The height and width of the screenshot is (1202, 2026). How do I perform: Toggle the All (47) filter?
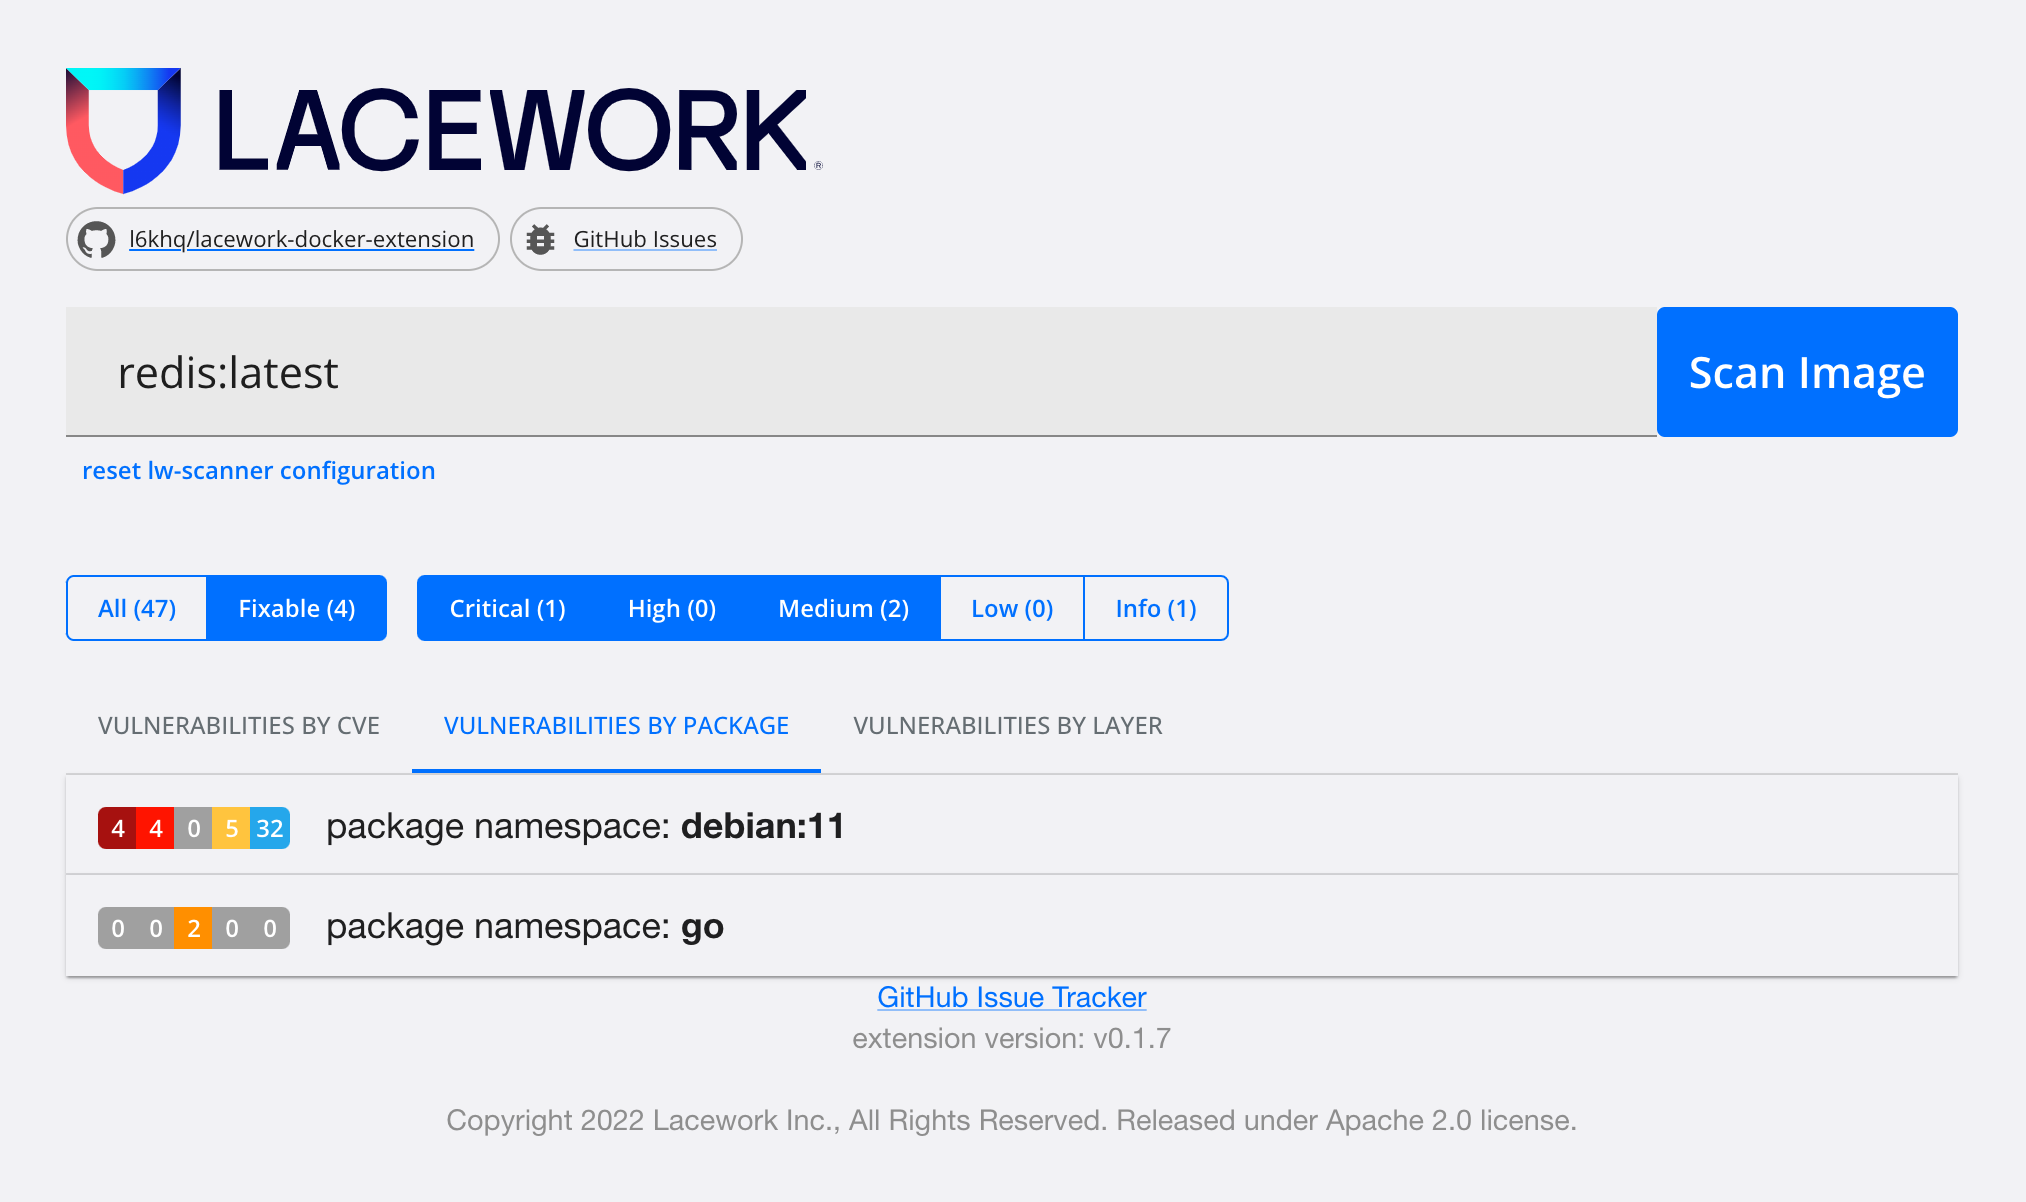137,608
